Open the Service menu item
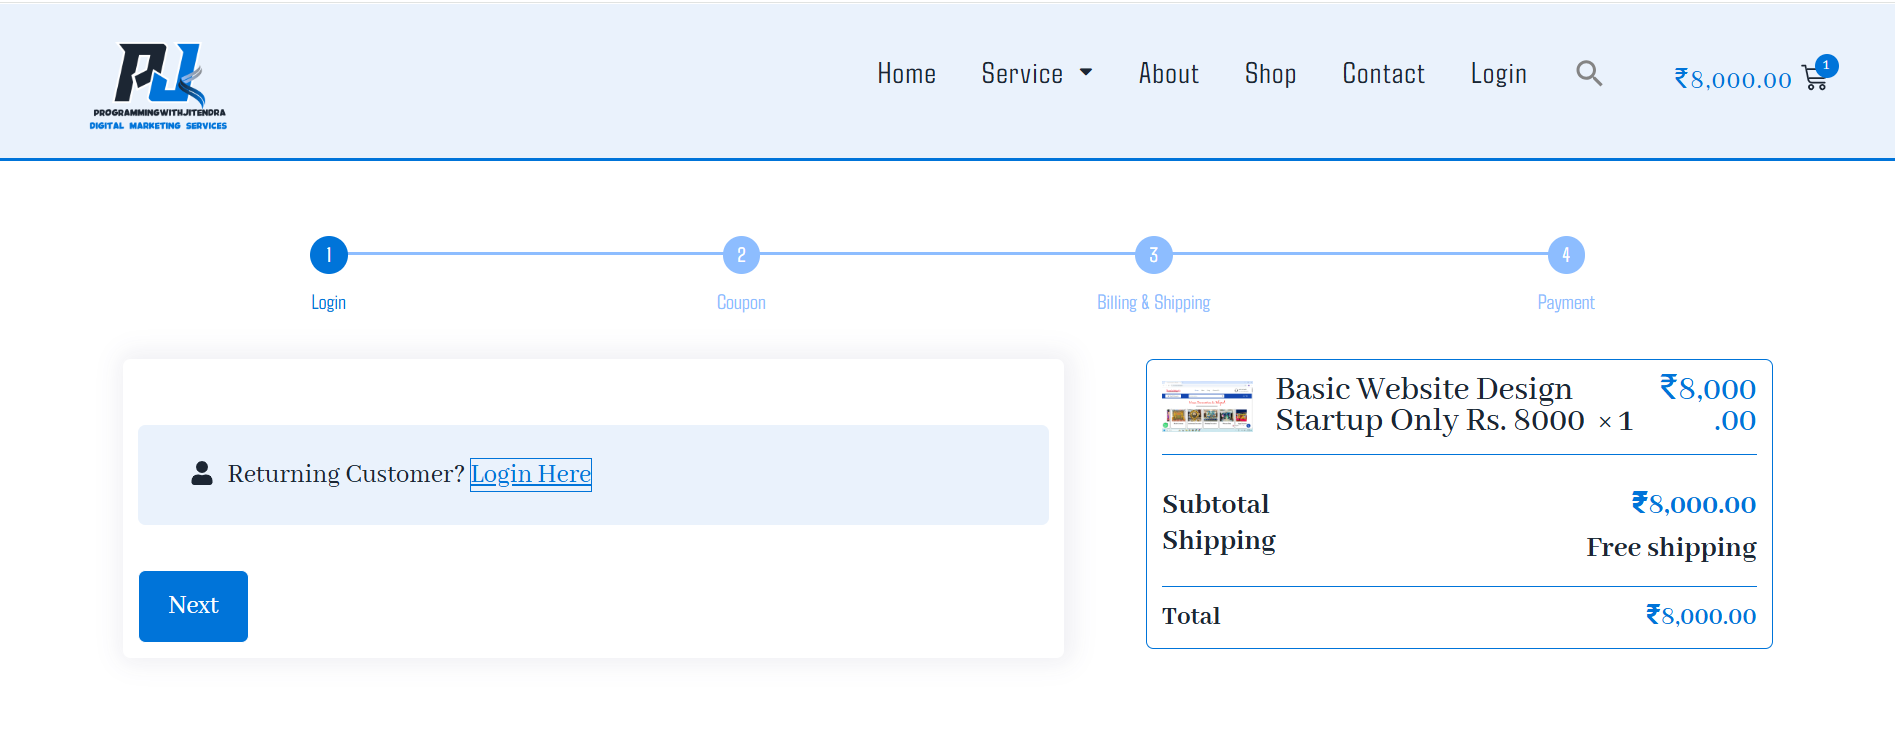 click(1022, 73)
